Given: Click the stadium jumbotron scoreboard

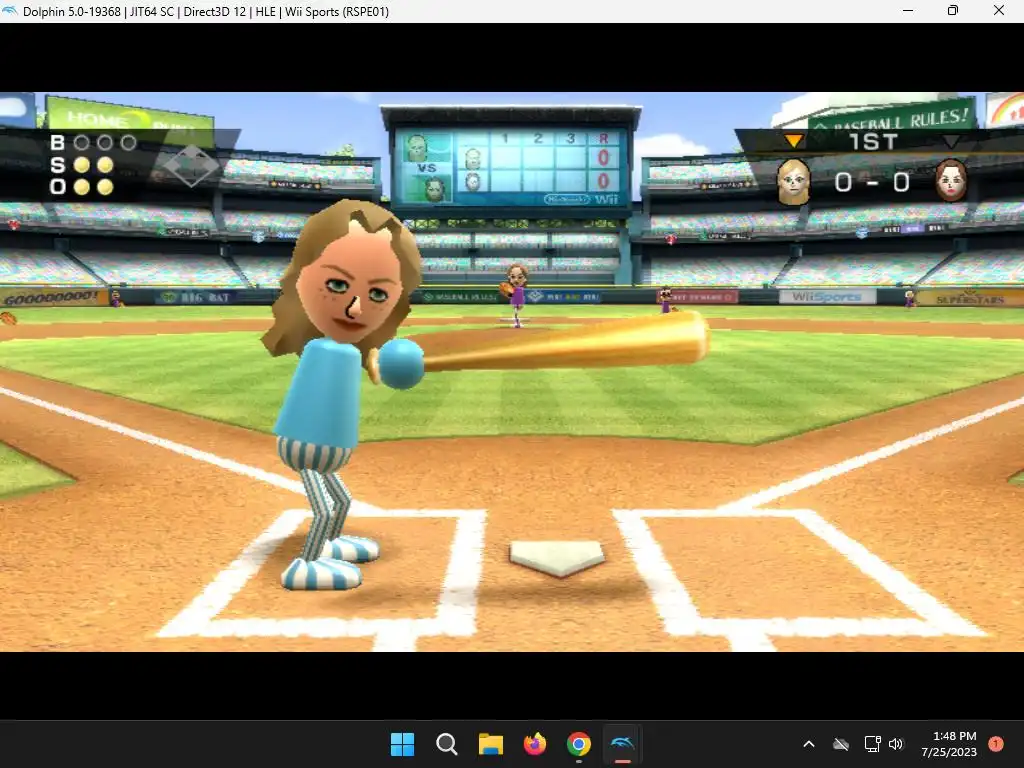Looking at the screenshot, I should [x=511, y=161].
